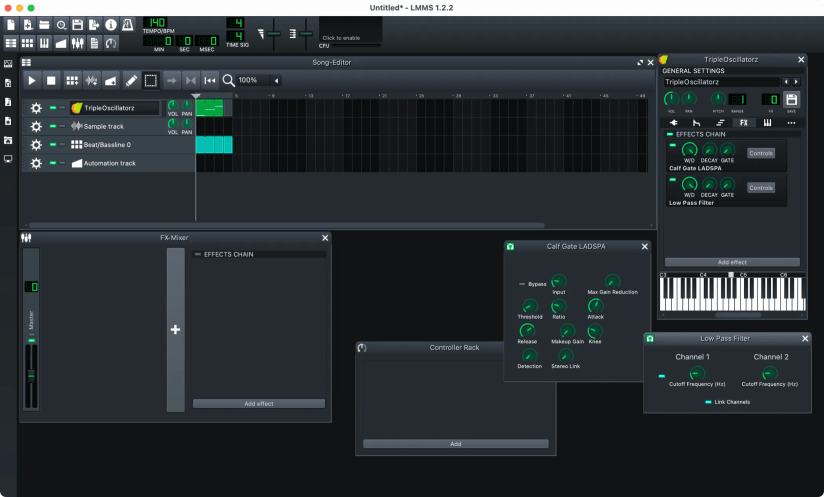Viewport: 824px width, 497px height.
Task: Open the instrument plugins sidebar tab
Action: 8,64
